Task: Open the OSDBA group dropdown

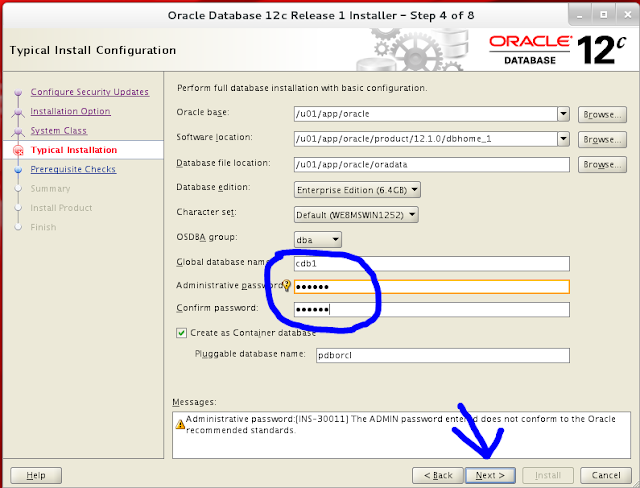Action: click(x=318, y=240)
